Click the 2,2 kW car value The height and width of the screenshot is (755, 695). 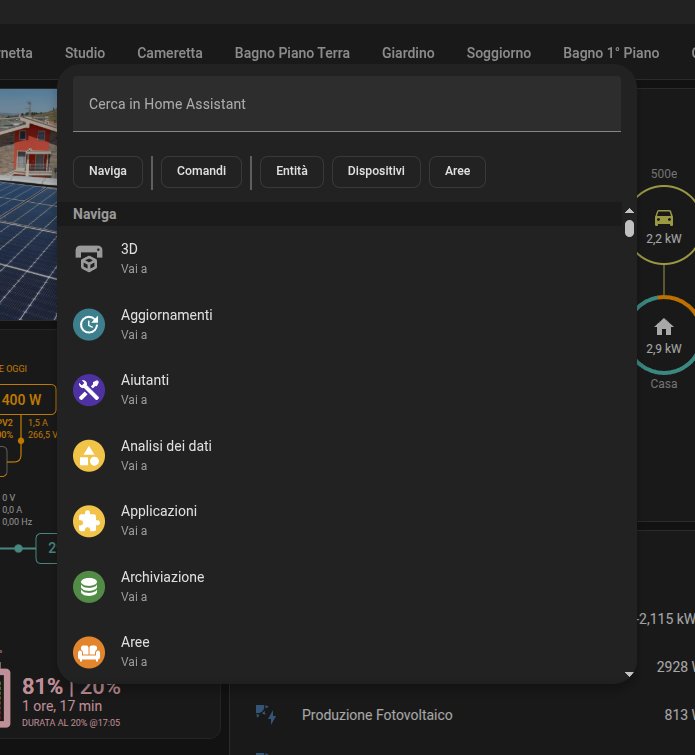(x=664, y=239)
